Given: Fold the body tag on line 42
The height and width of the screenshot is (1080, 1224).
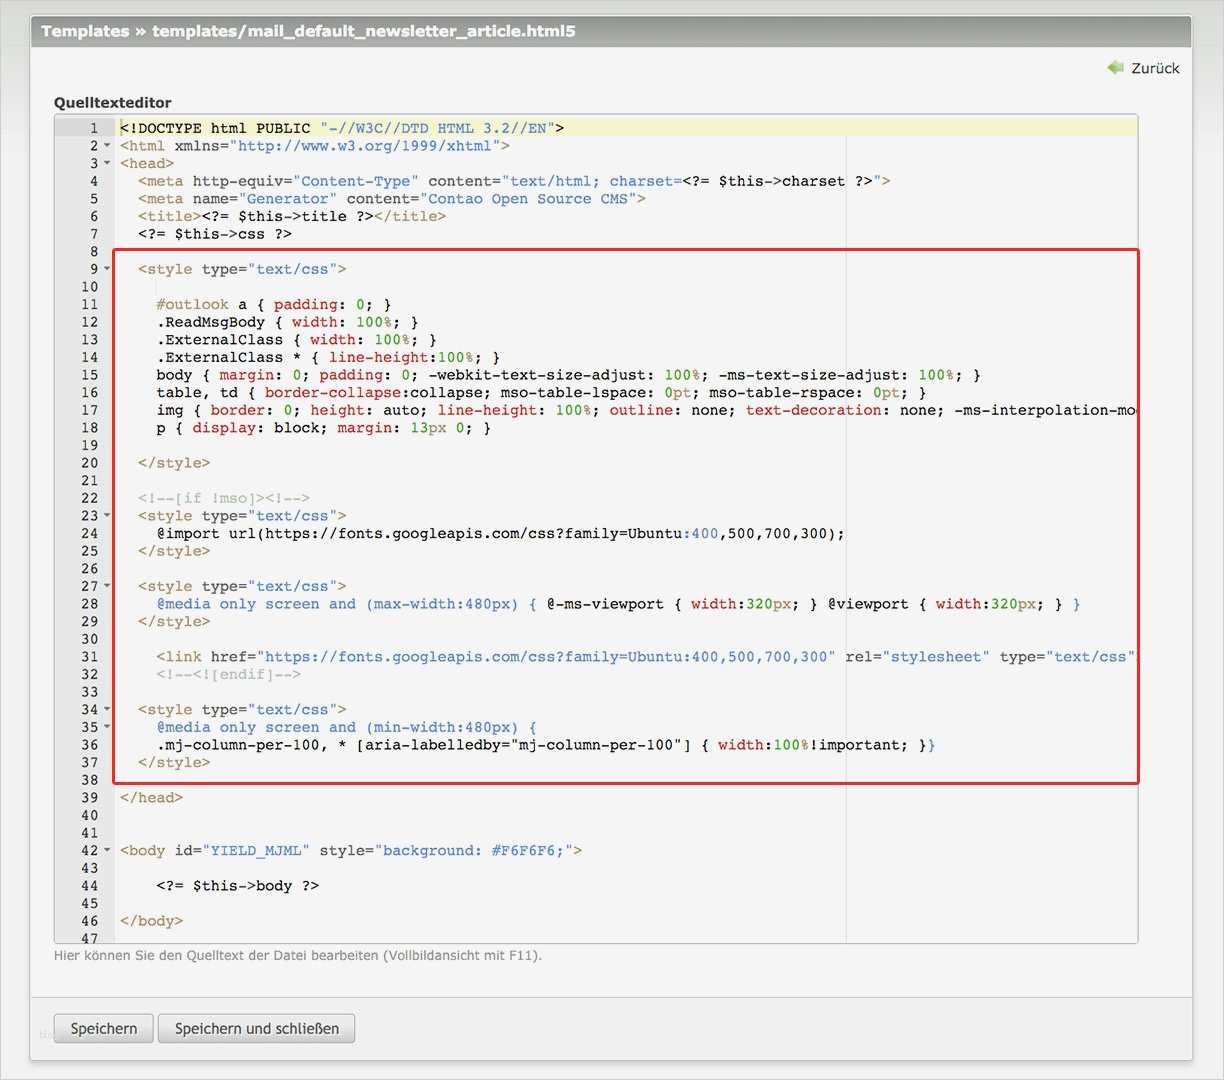Looking at the screenshot, I should [x=107, y=851].
